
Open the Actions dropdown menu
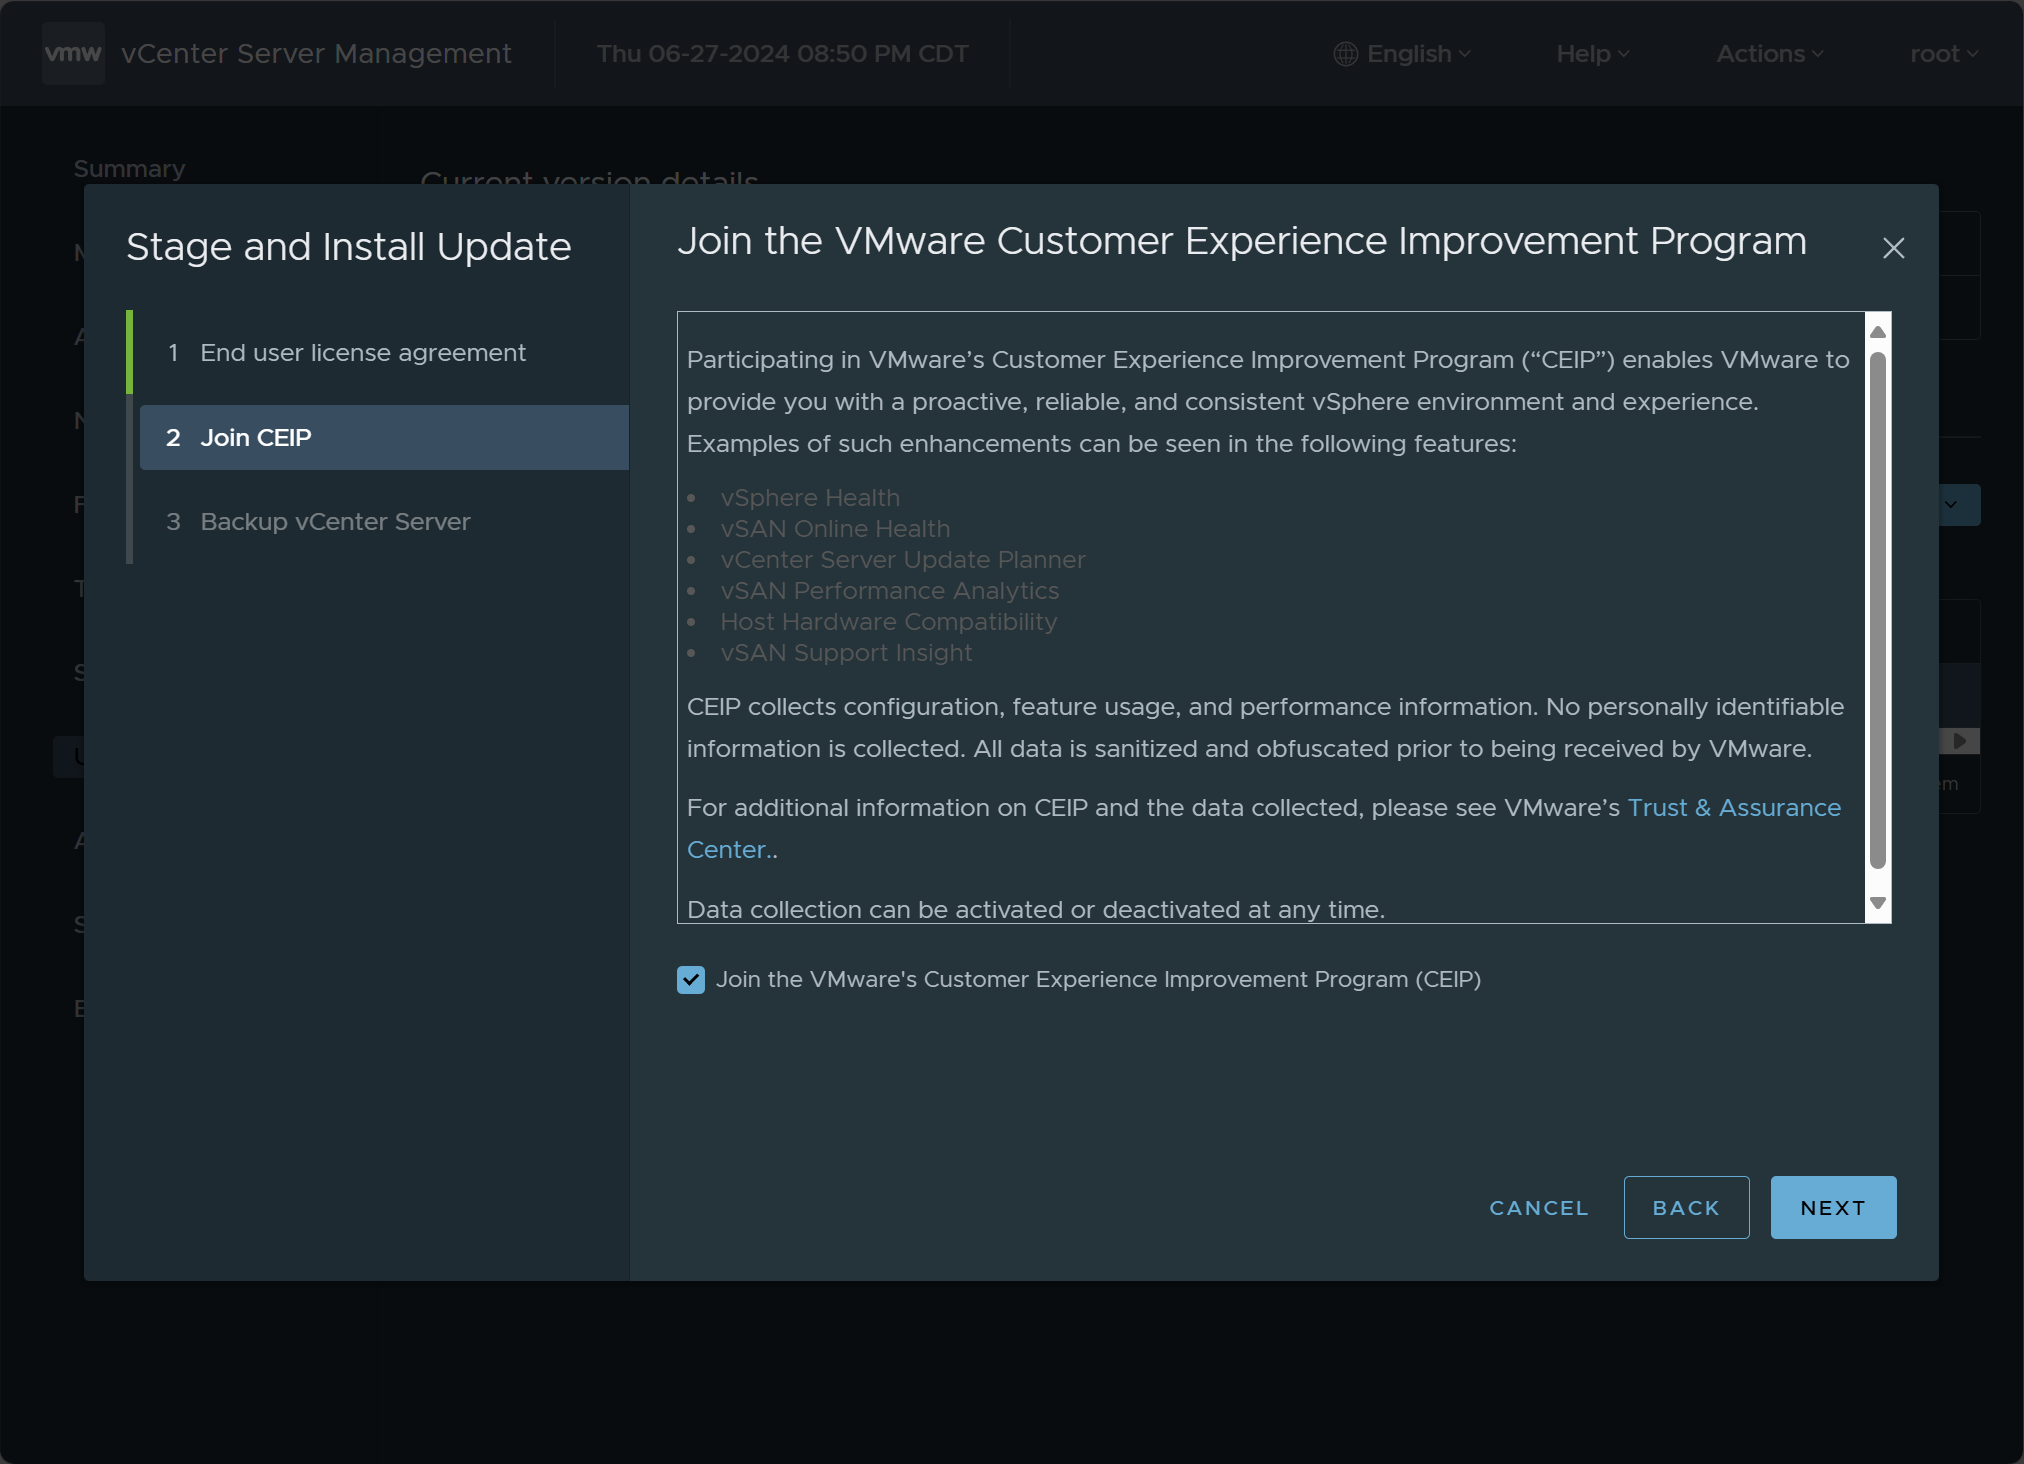1769,54
